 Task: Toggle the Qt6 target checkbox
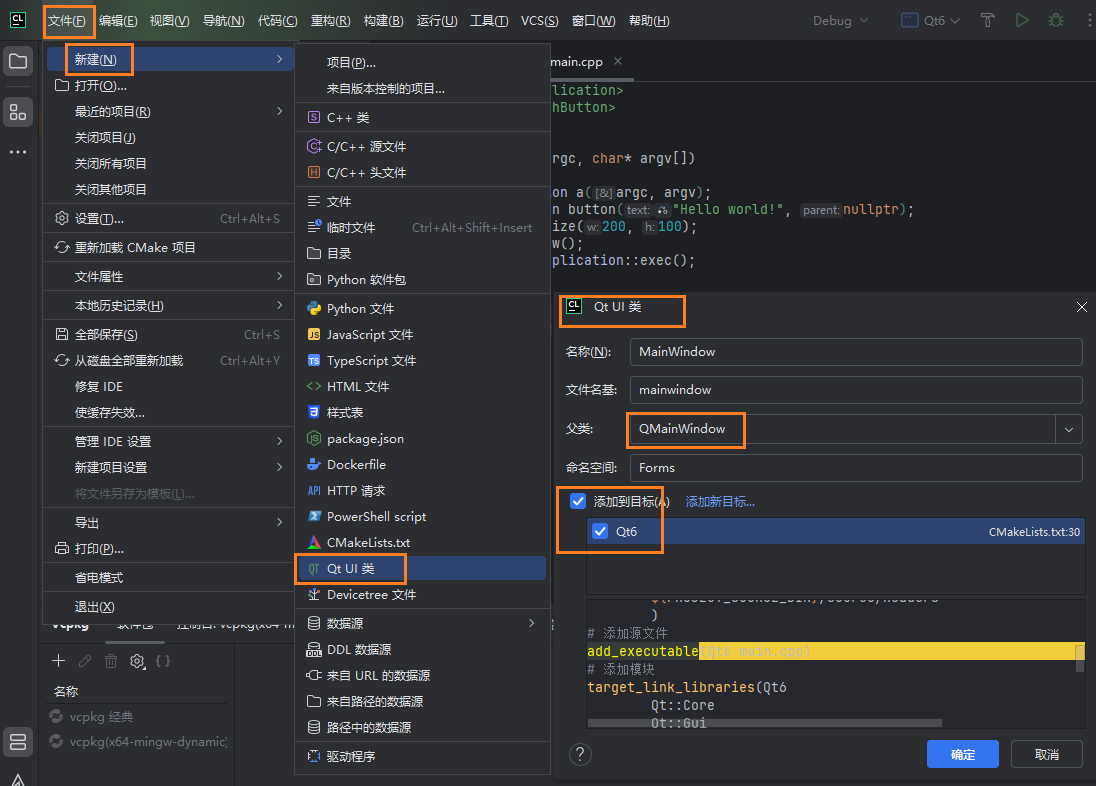pos(600,532)
